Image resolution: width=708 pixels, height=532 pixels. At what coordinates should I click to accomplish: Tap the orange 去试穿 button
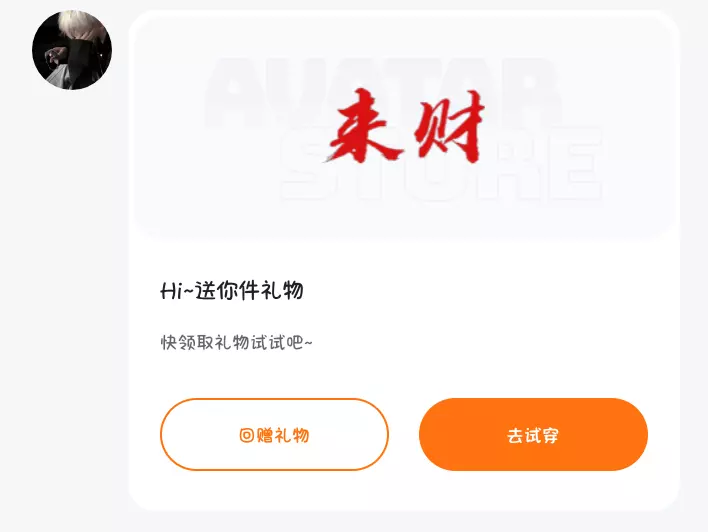pos(533,434)
